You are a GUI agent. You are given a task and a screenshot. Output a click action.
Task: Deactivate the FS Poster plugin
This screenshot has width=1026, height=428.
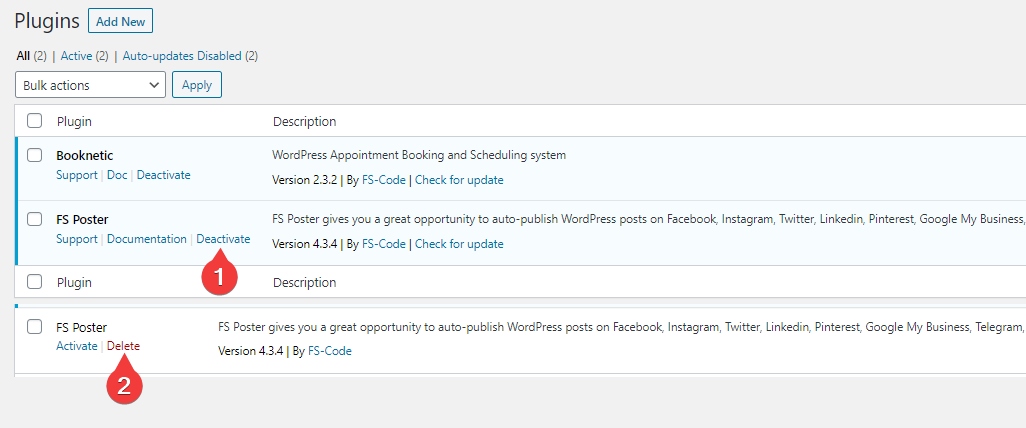[223, 239]
